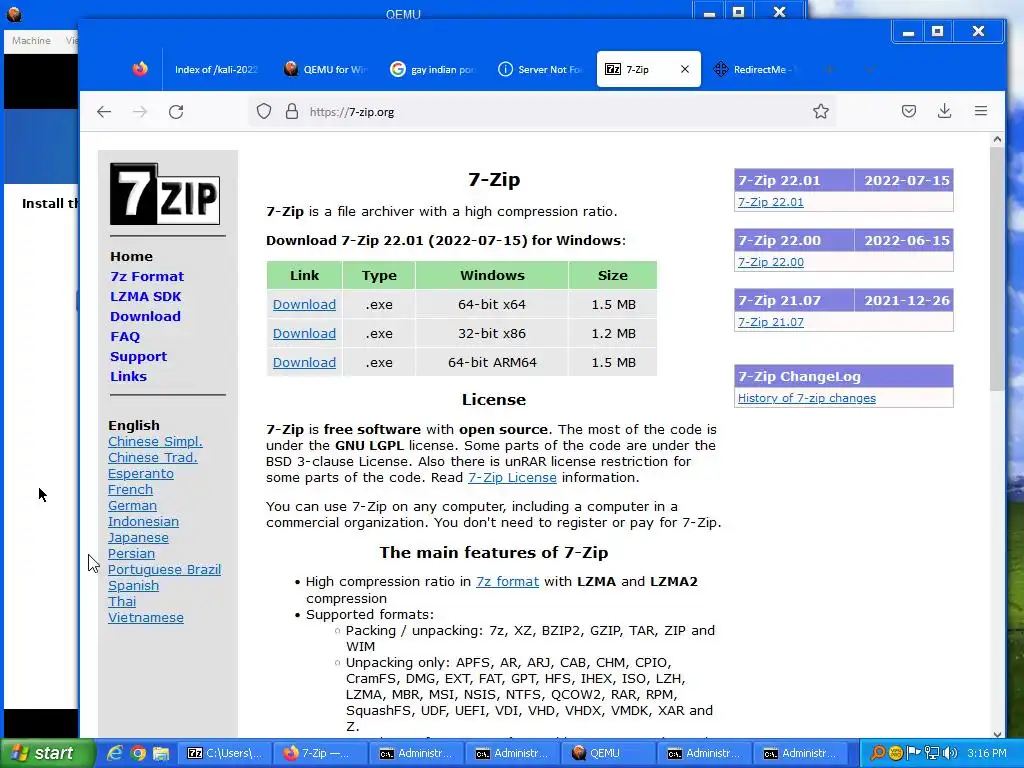This screenshot has height=768, width=1024.
Task: Open the Support sidebar link
Action: (x=138, y=357)
